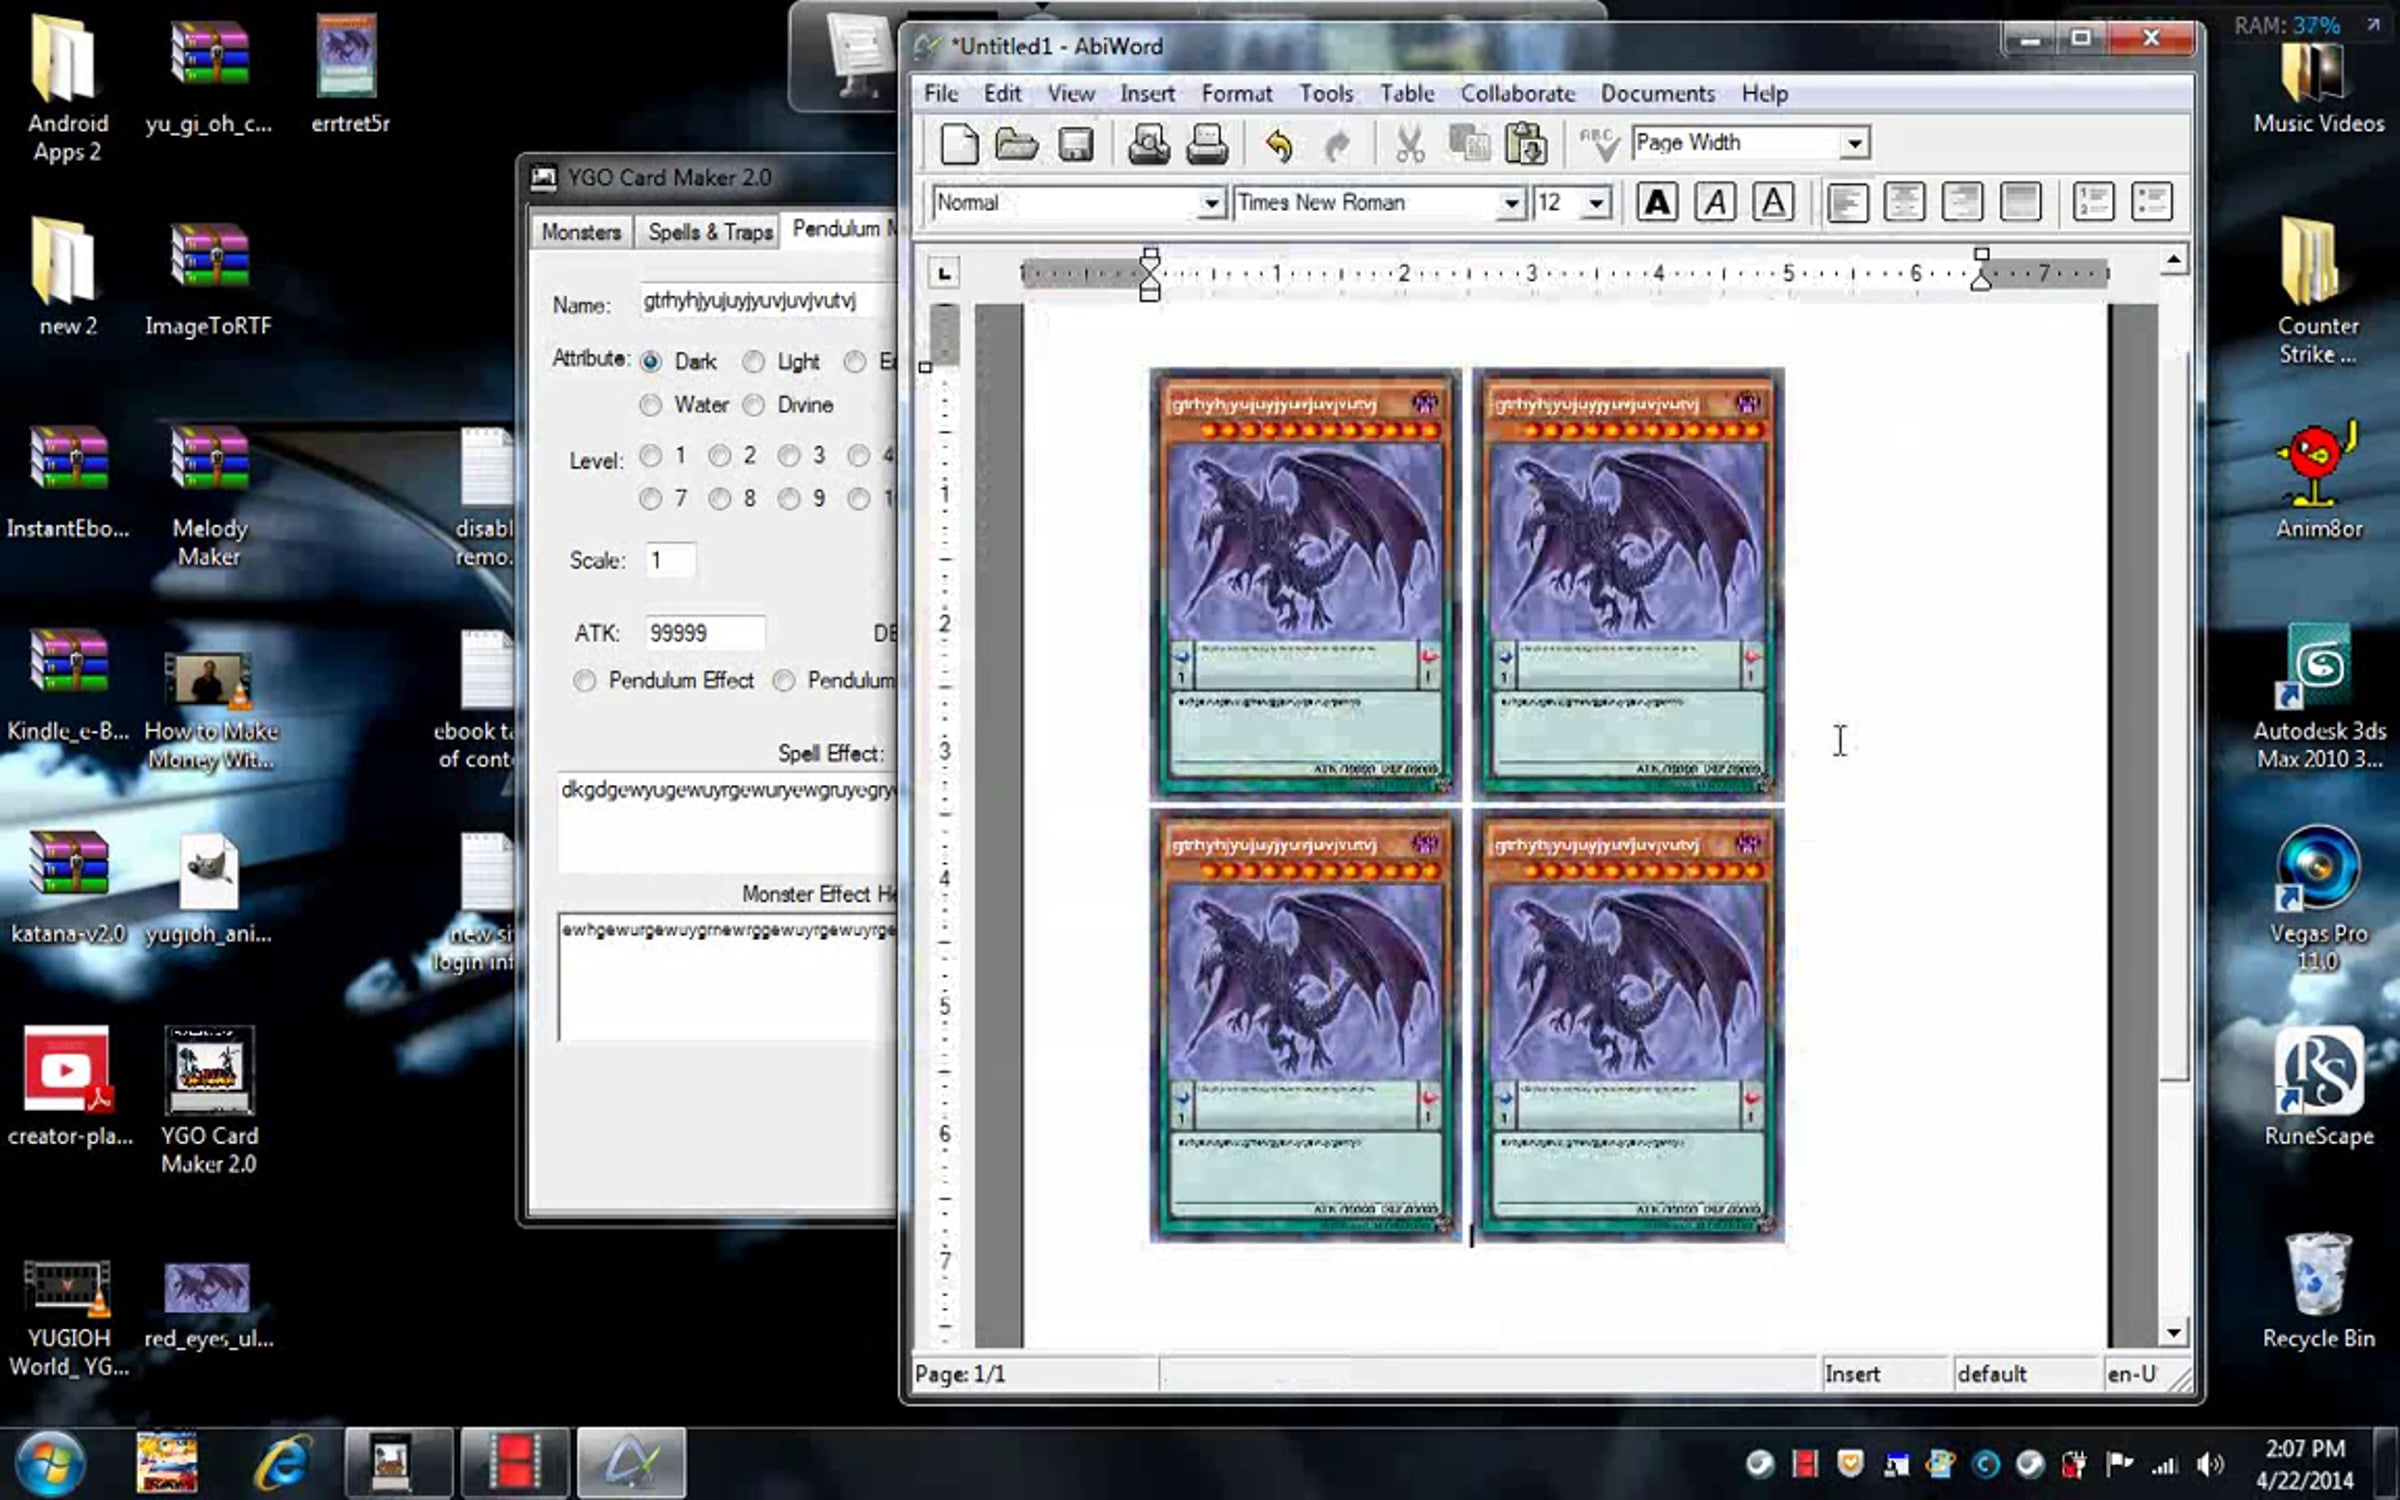Click the Undo arrow icon

(x=1279, y=145)
